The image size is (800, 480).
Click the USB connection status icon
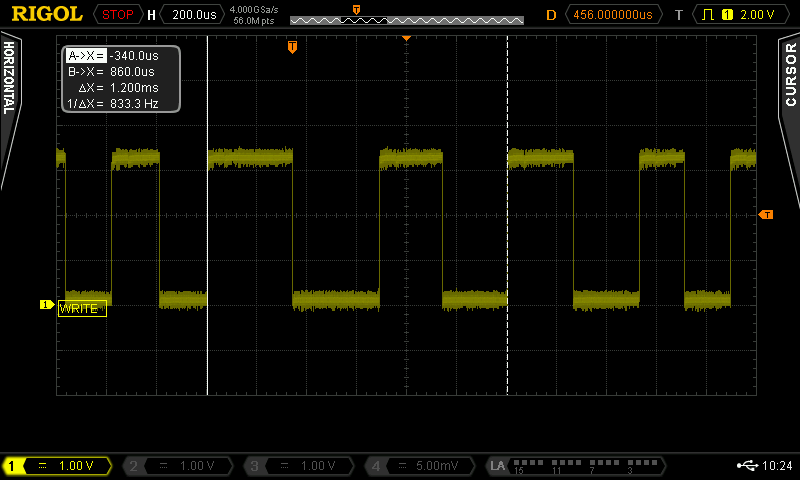(746, 466)
